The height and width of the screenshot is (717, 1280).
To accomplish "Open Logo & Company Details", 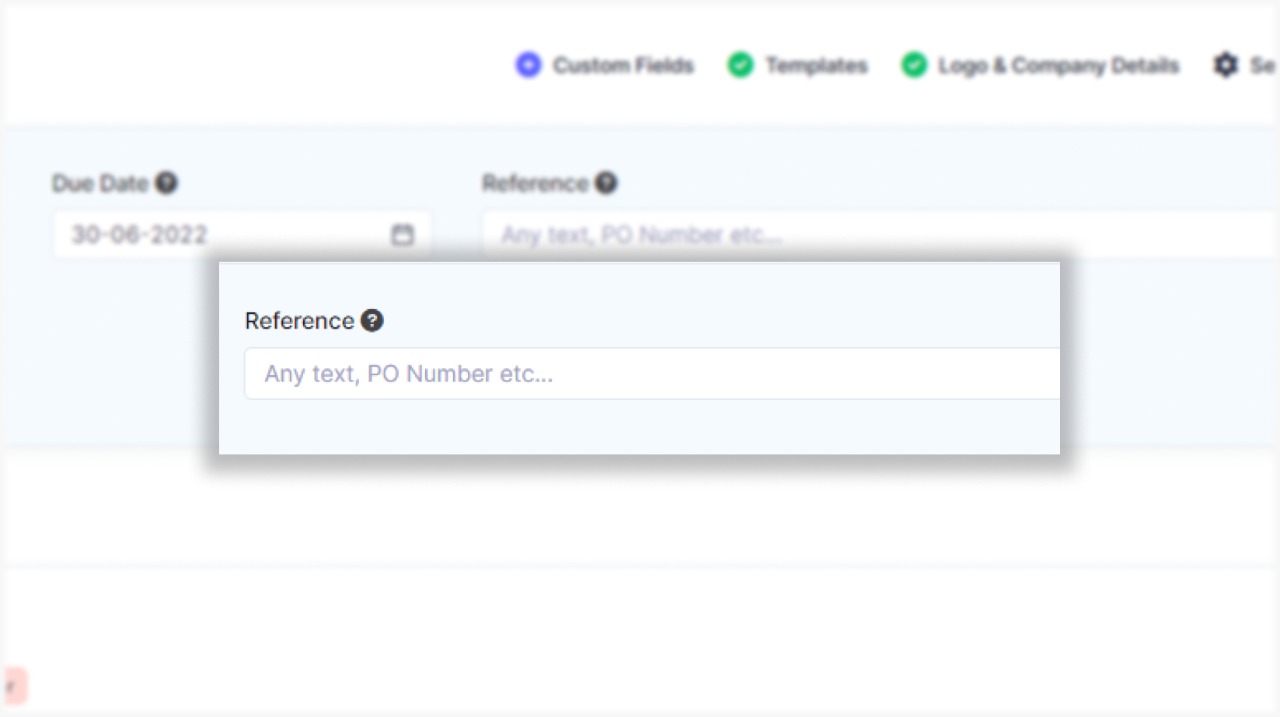I will [x=1058, y=64].
